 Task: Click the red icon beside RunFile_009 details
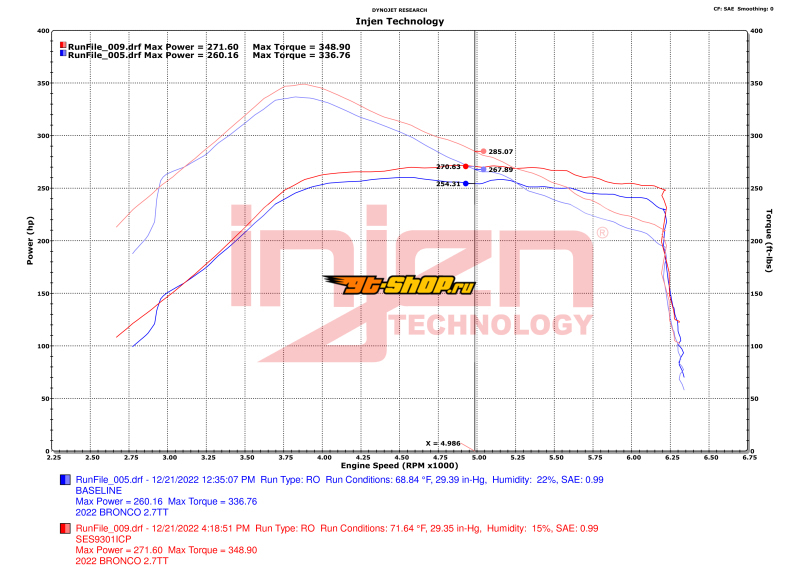(66, 527)
